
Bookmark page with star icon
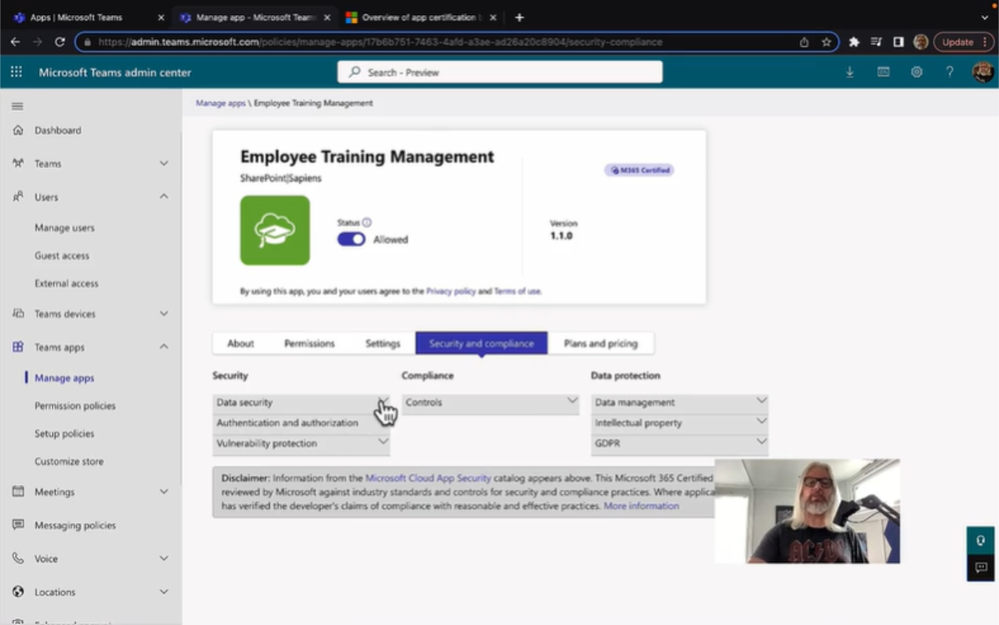click(826, 42)
